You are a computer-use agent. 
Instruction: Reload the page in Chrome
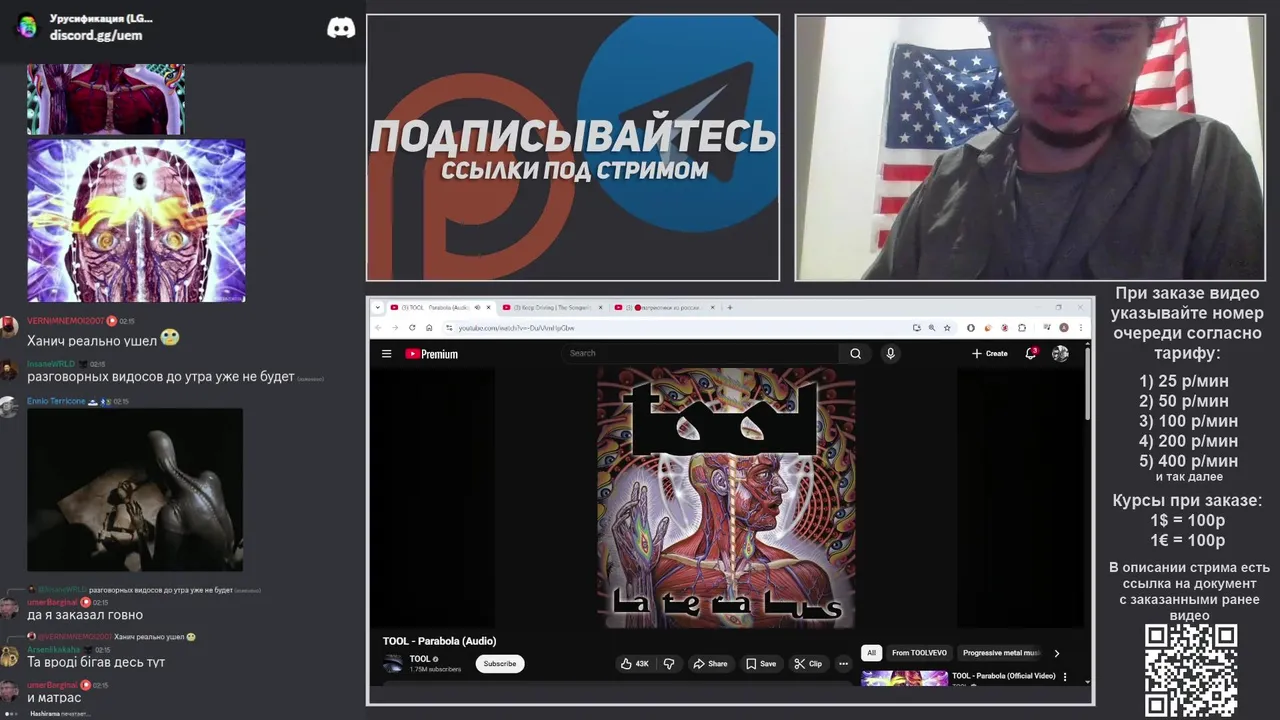click(x=412, y=327)
